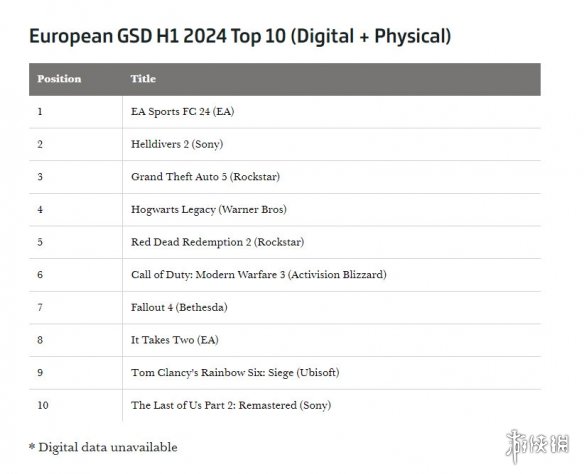Click the watermark logo in corner
Viewport: 584px width, 474px height.
(537, 446)
